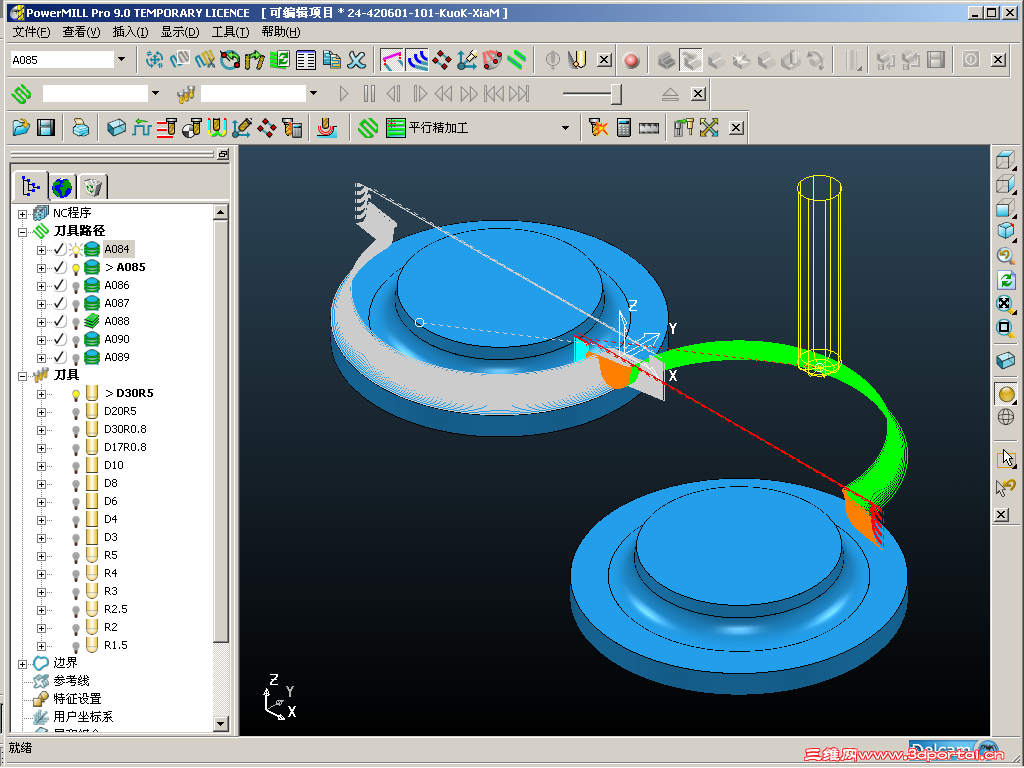Viewport: 1024px width, 768px height.
Task: Toggle the checkbox for toolpath A084
Action: pyautogui.click(x=59, y=249)
